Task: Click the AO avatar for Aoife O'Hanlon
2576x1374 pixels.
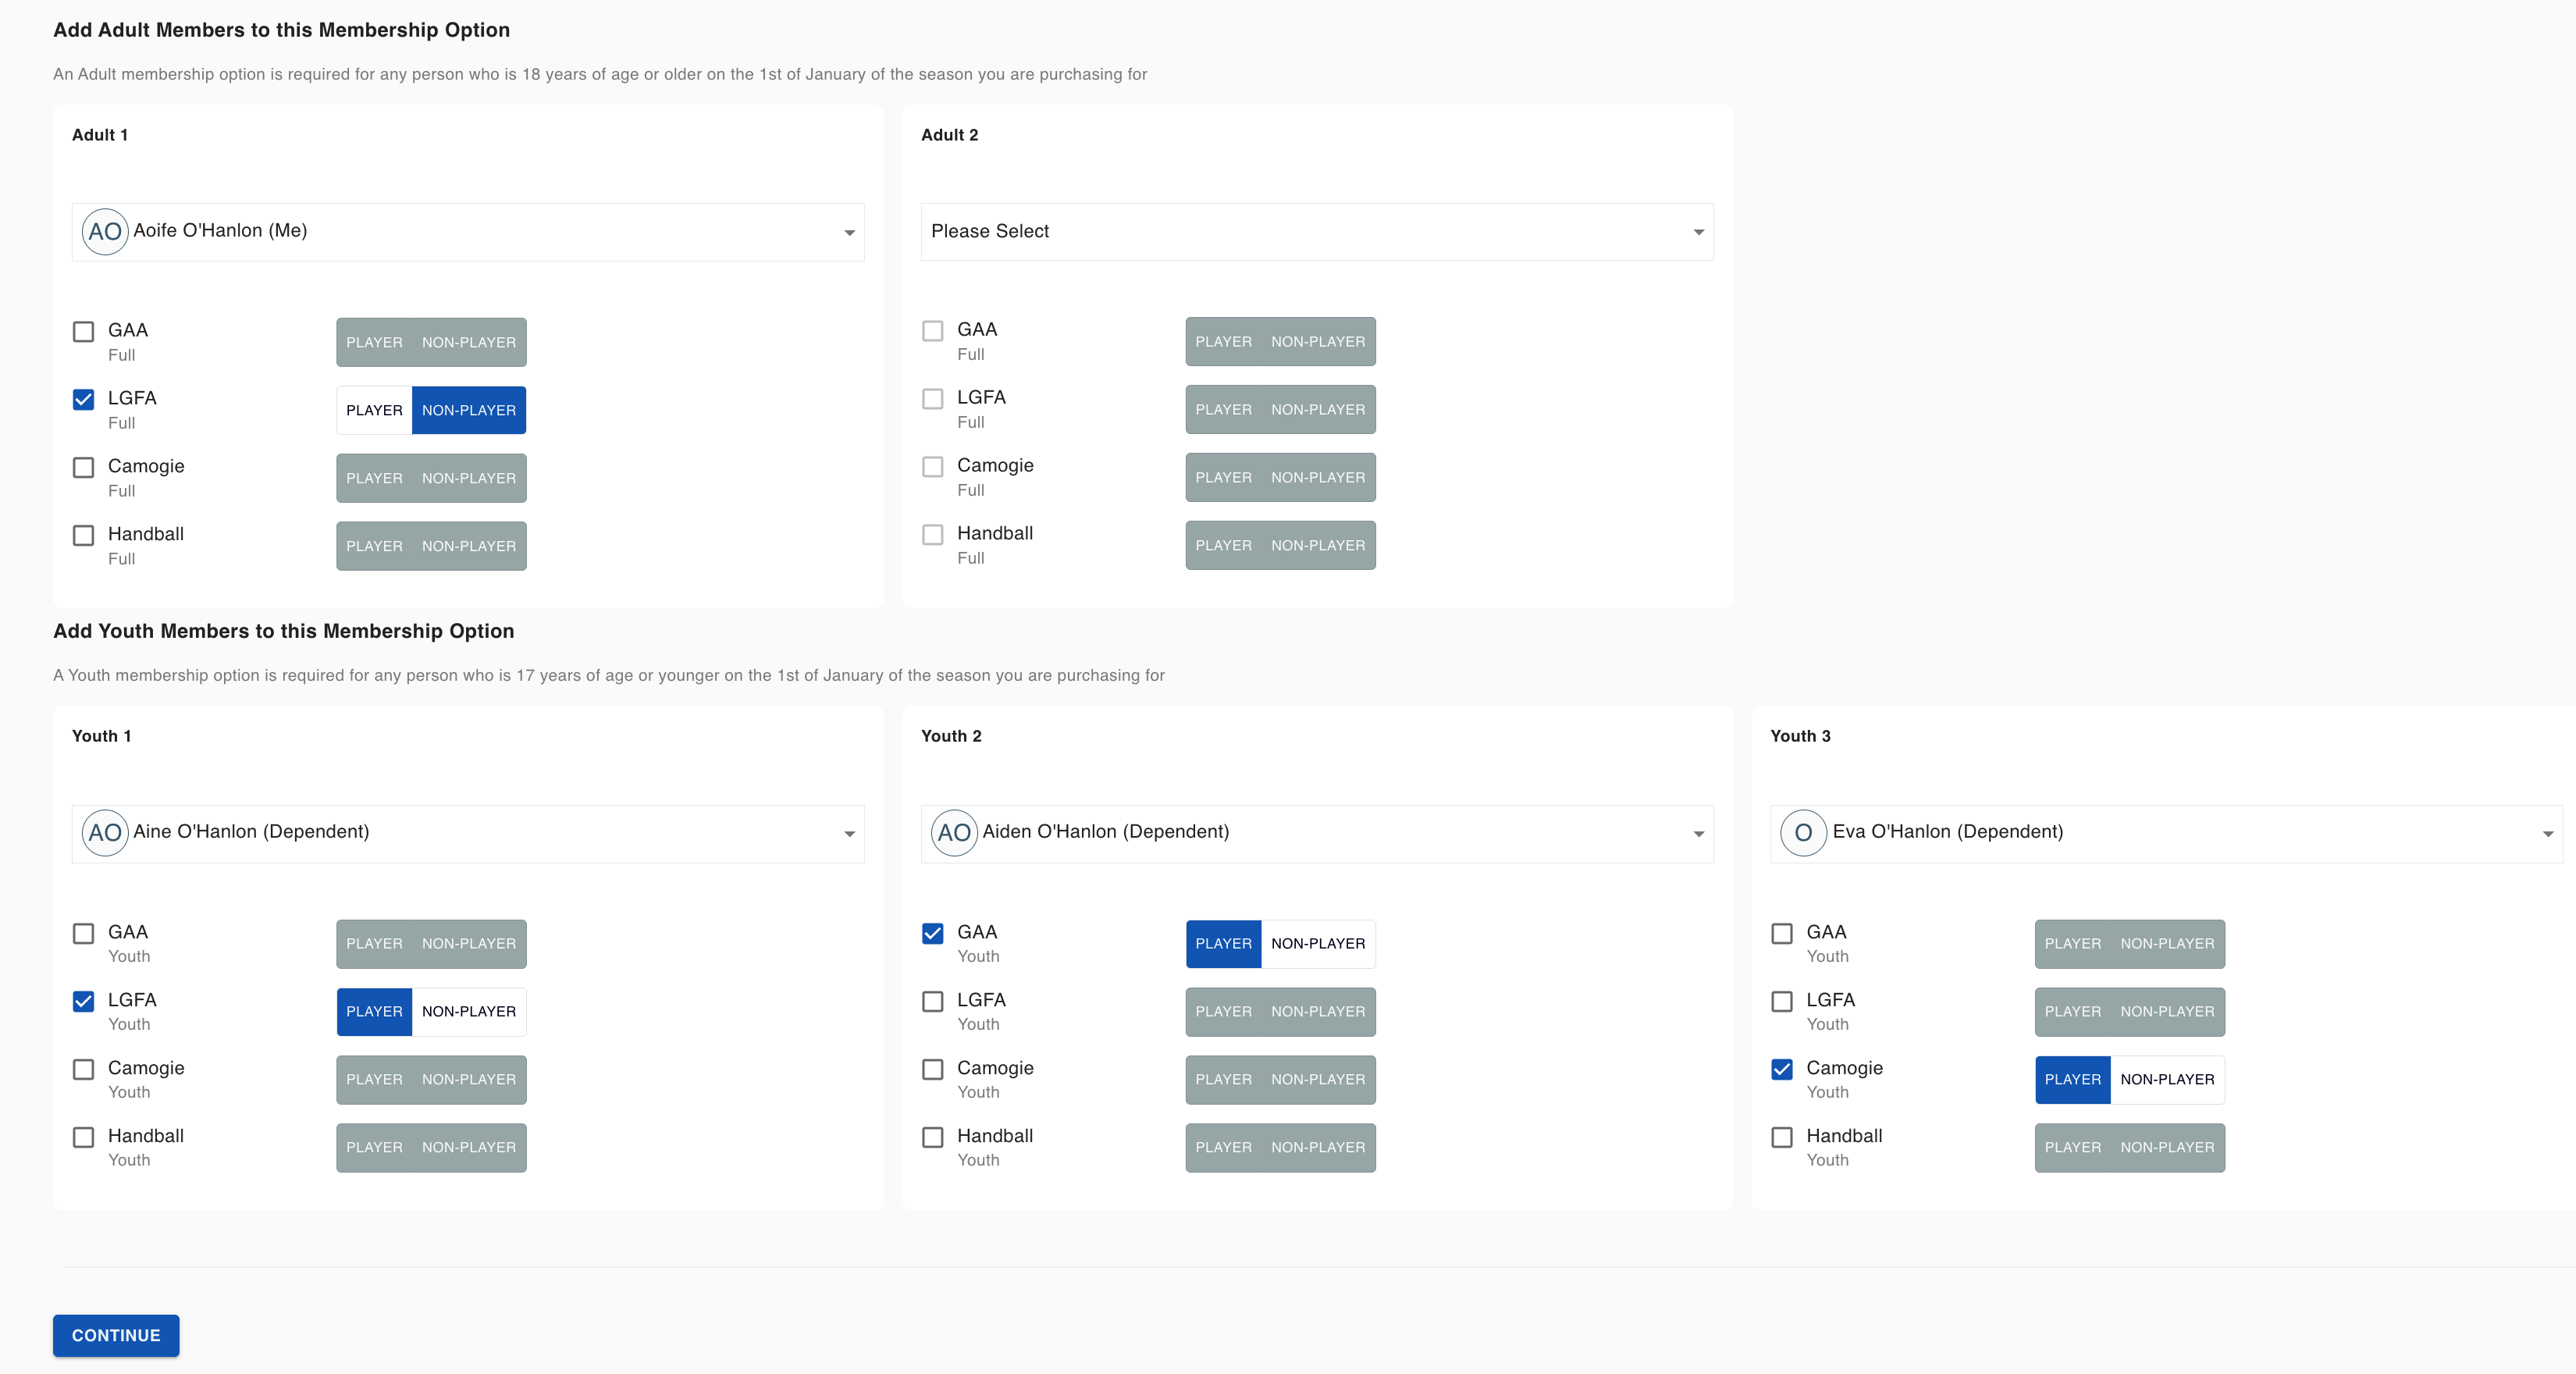Action: click(105, 232)
